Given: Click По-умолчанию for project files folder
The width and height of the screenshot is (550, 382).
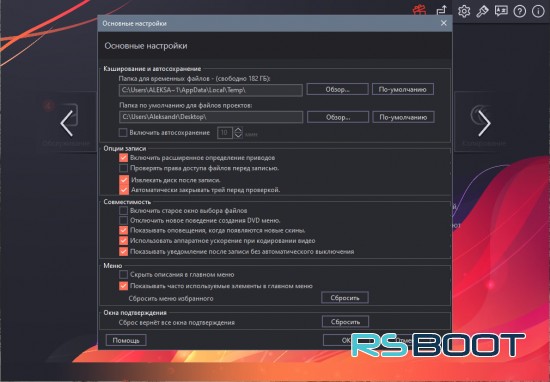Looking at the screenshot, I should (403, 117).
